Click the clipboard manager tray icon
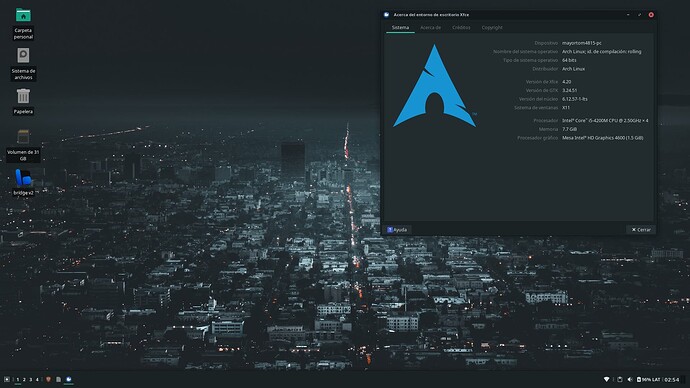The height and width of the screenshot is (388, 690). point(620,379)
